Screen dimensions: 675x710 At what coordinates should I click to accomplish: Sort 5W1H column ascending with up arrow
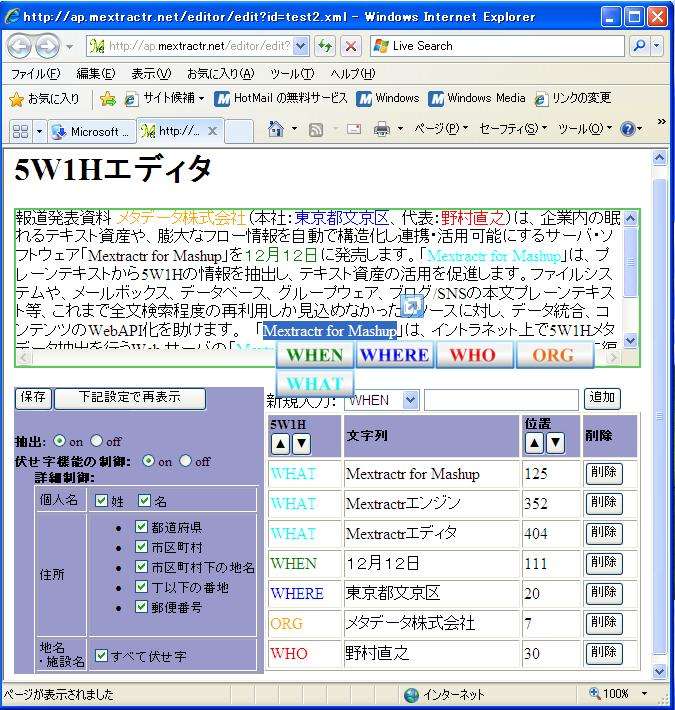(280, 443)
